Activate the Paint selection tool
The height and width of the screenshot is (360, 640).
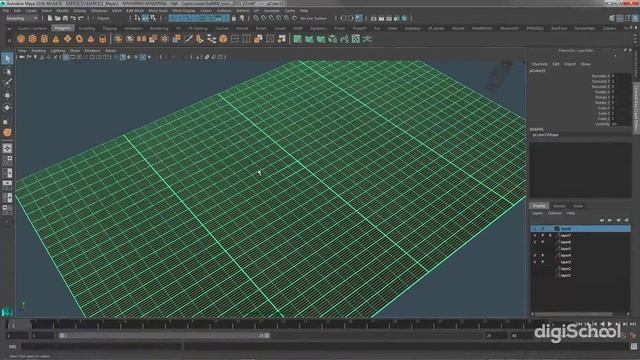tap(7, 83)
